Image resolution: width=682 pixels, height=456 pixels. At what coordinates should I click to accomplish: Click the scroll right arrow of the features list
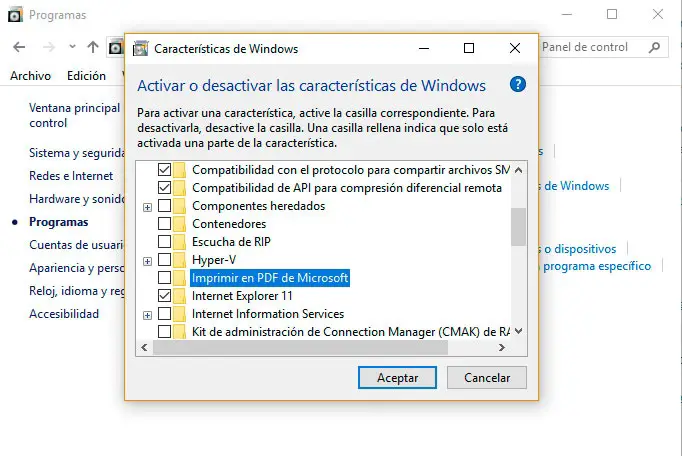[x=502, y=347]
